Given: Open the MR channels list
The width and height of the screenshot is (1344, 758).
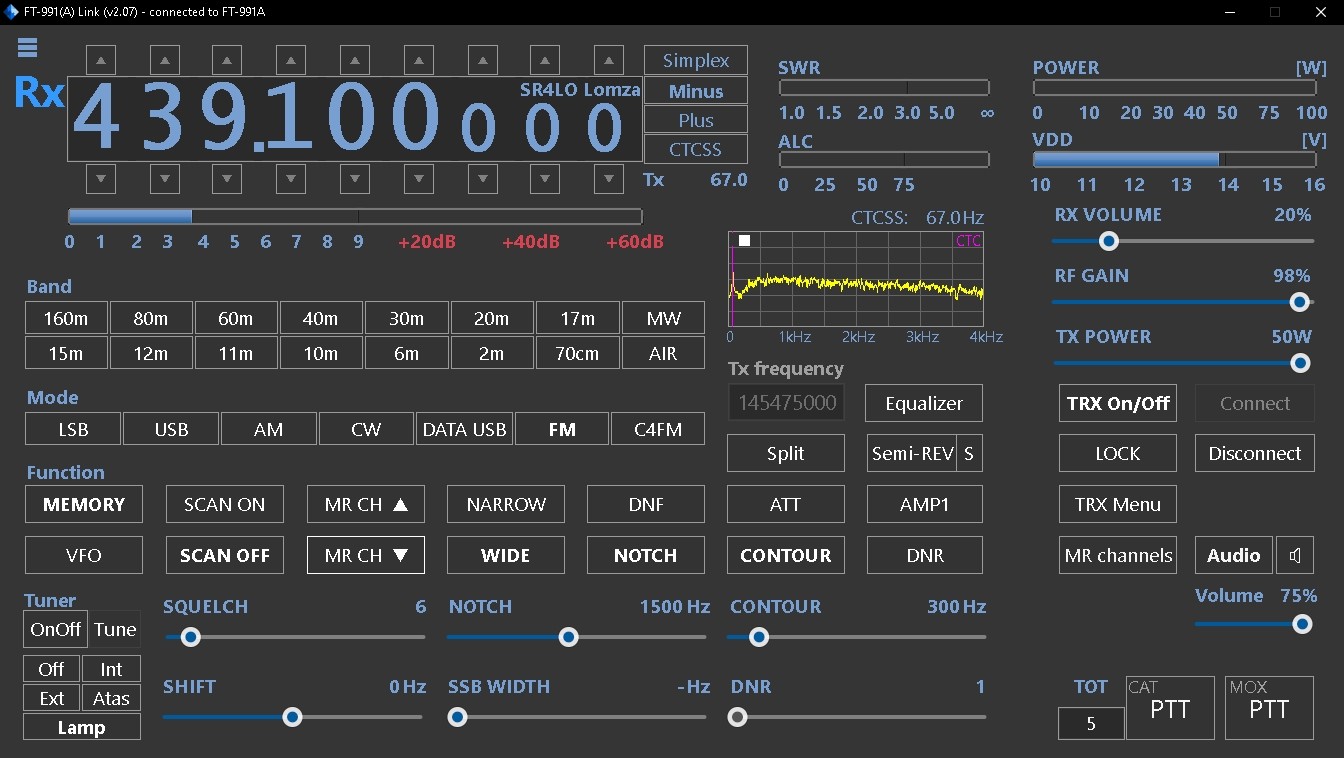Looking at the screenshot, I should point(1118,555).
